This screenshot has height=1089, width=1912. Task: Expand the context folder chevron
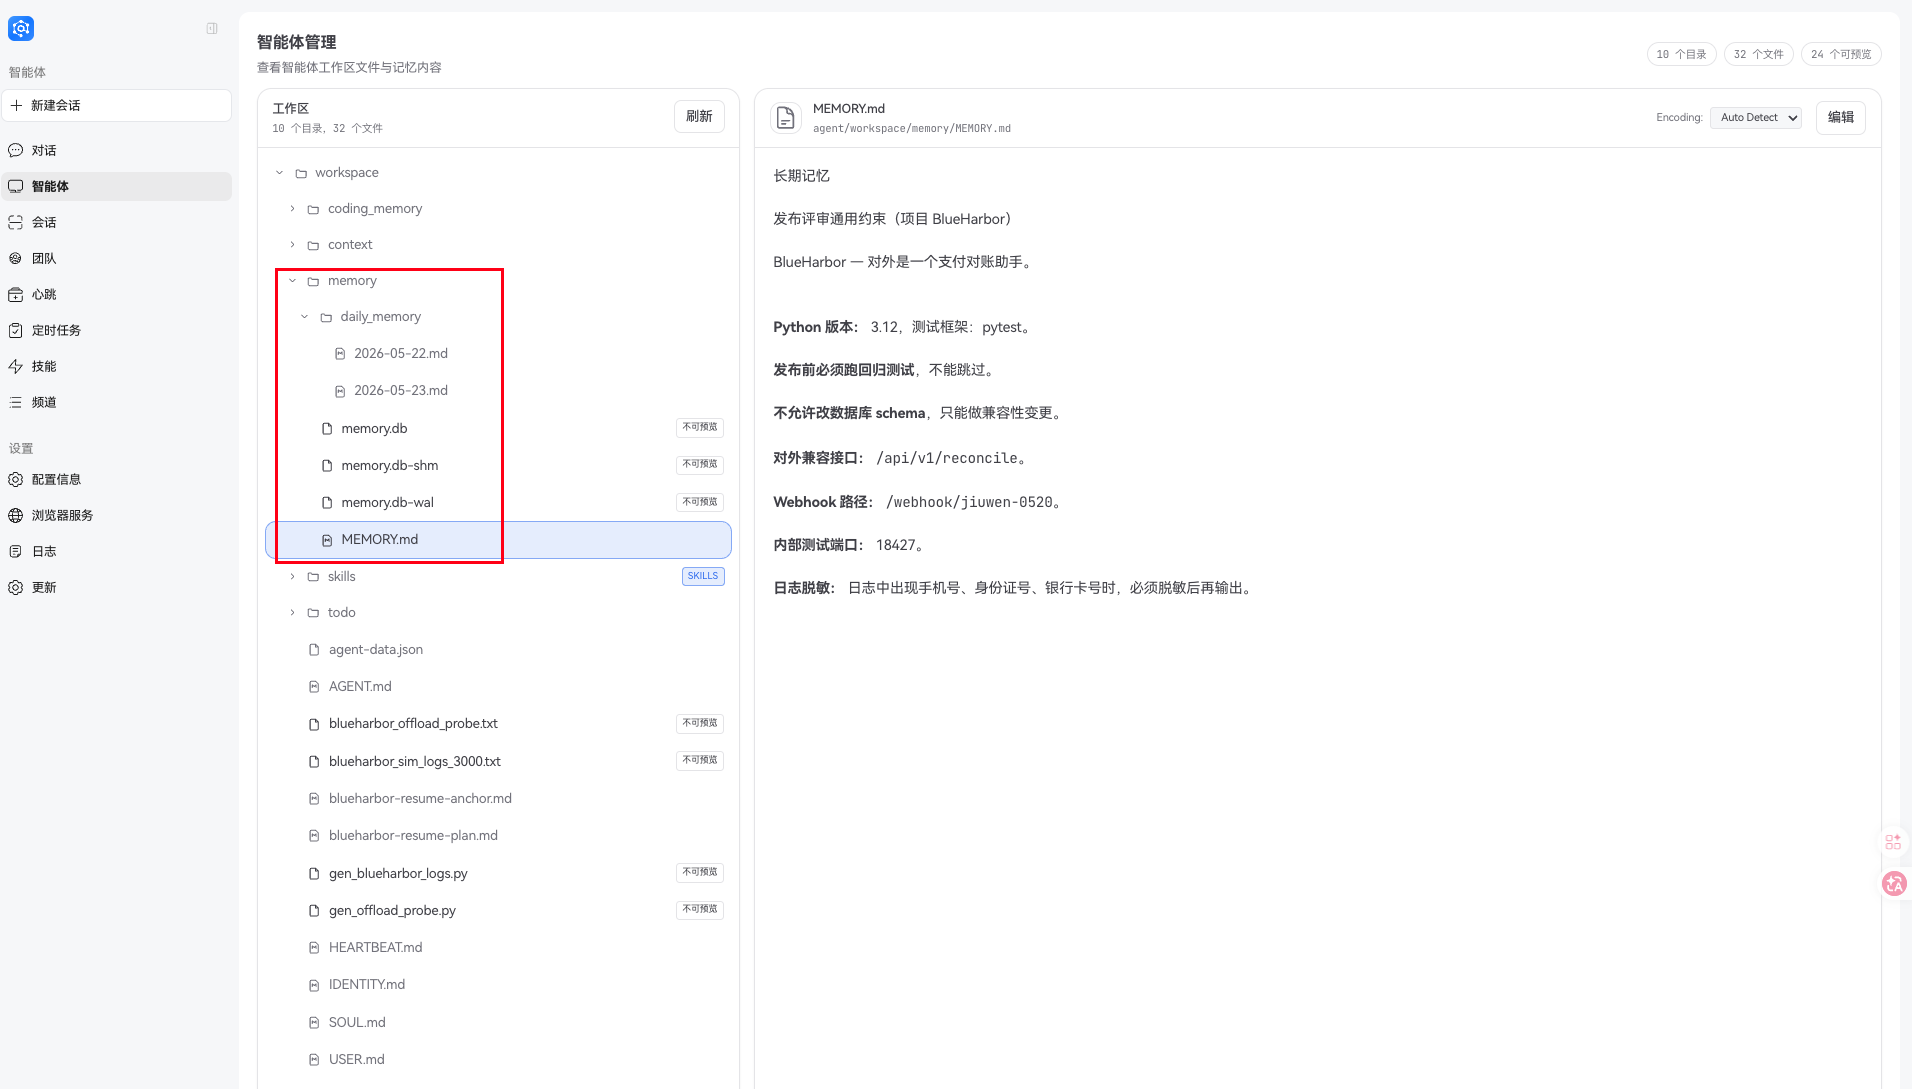click(292, 245)
